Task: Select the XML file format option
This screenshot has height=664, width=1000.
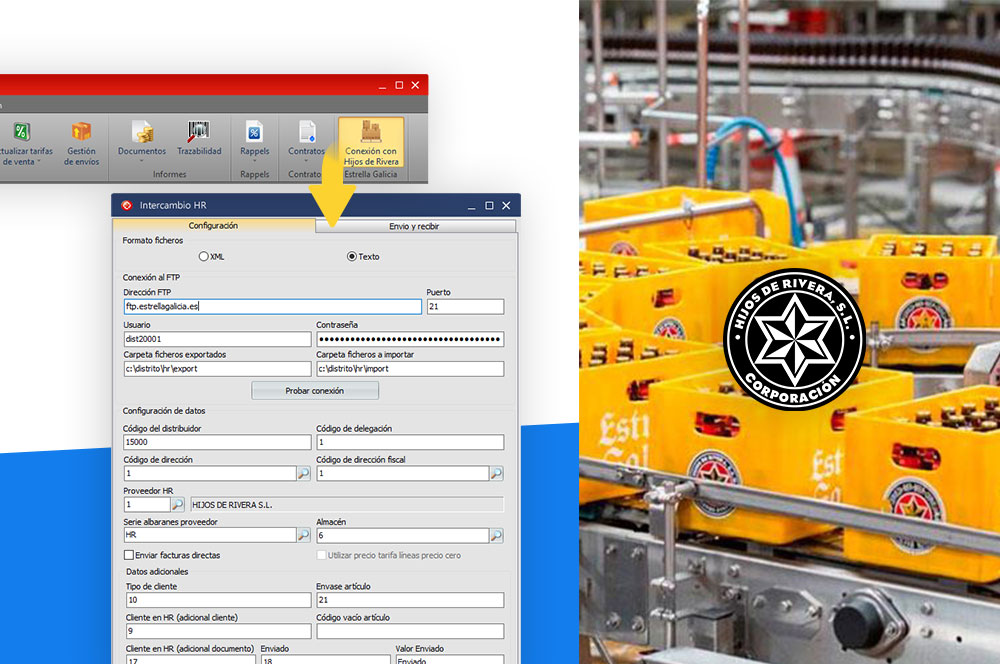Action: [204, 257]
